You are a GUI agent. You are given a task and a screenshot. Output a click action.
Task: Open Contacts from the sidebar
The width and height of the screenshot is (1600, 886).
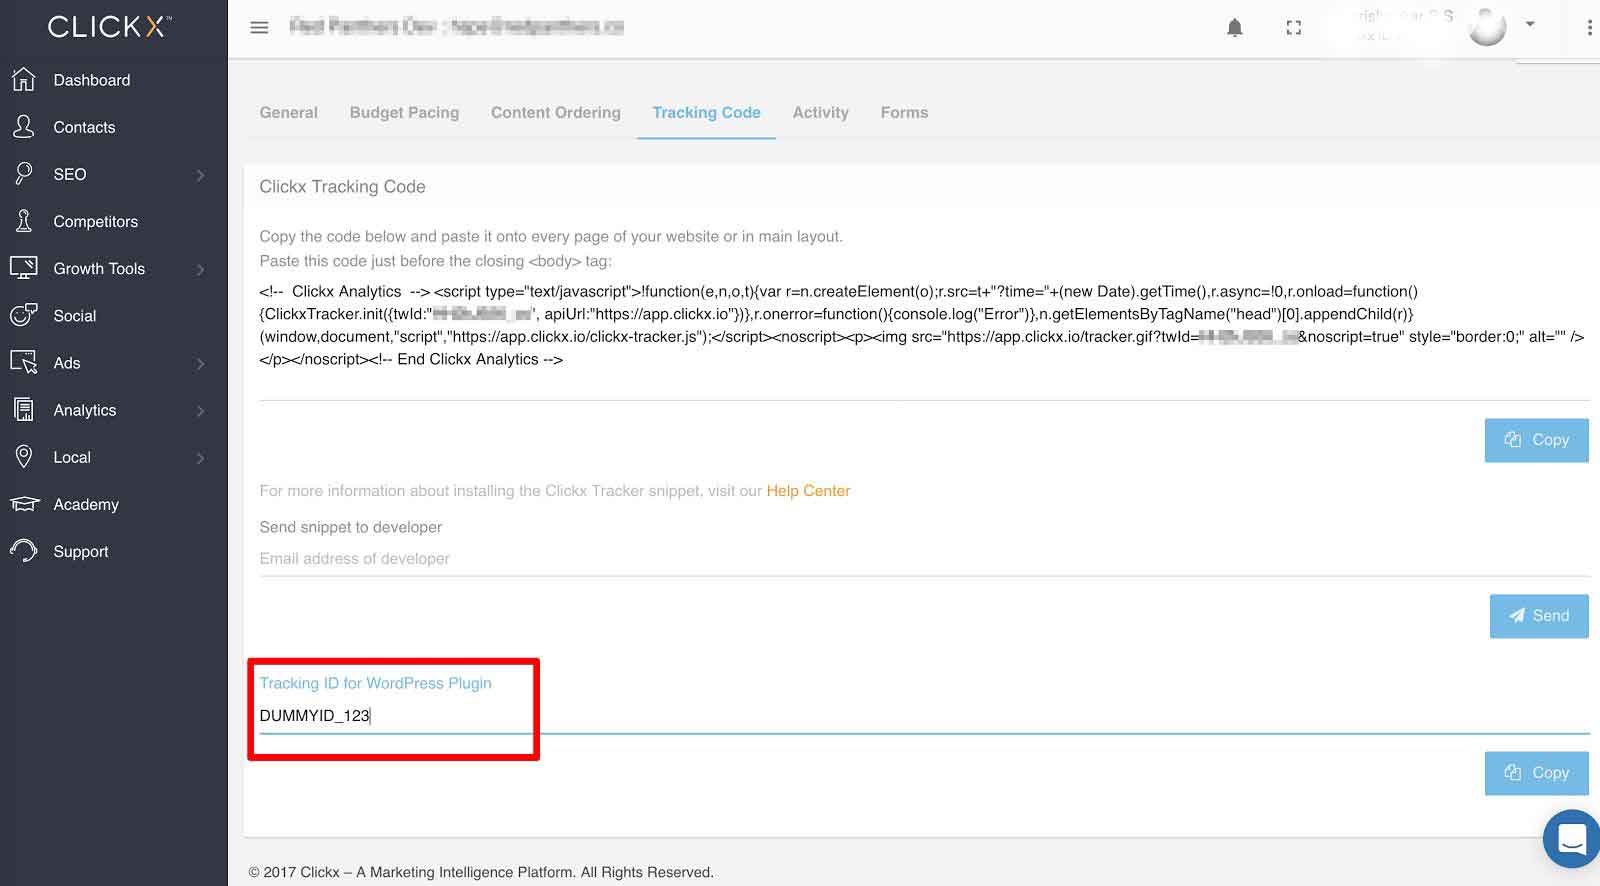pos(84,127)
